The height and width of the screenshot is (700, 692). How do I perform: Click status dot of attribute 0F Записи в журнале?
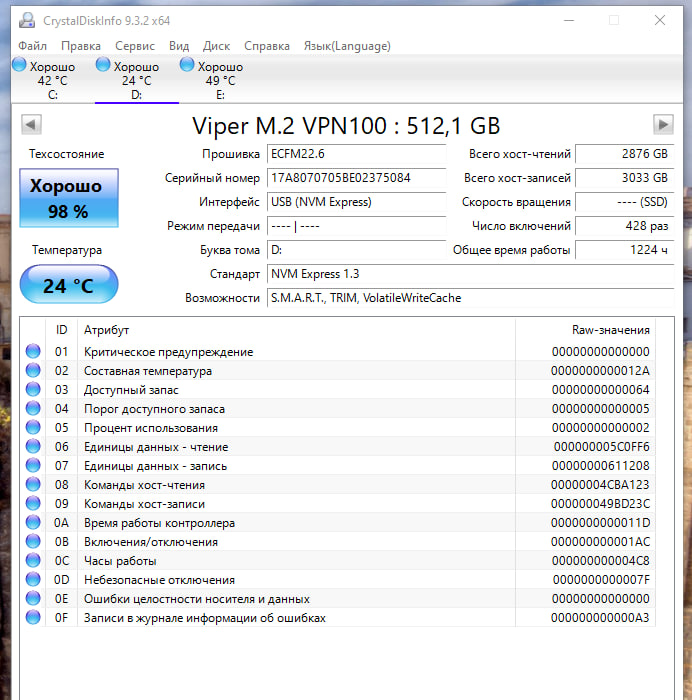click(33, 617)
